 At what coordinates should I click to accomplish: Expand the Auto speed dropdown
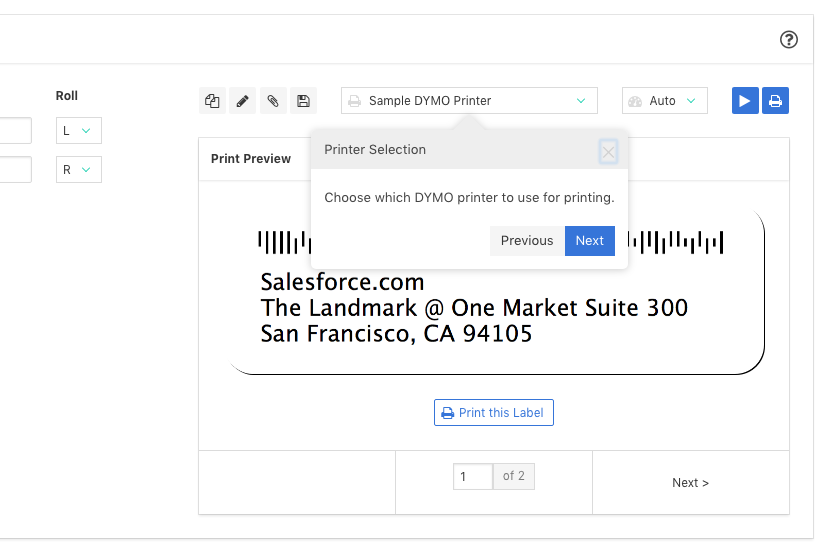coord(664,101)
